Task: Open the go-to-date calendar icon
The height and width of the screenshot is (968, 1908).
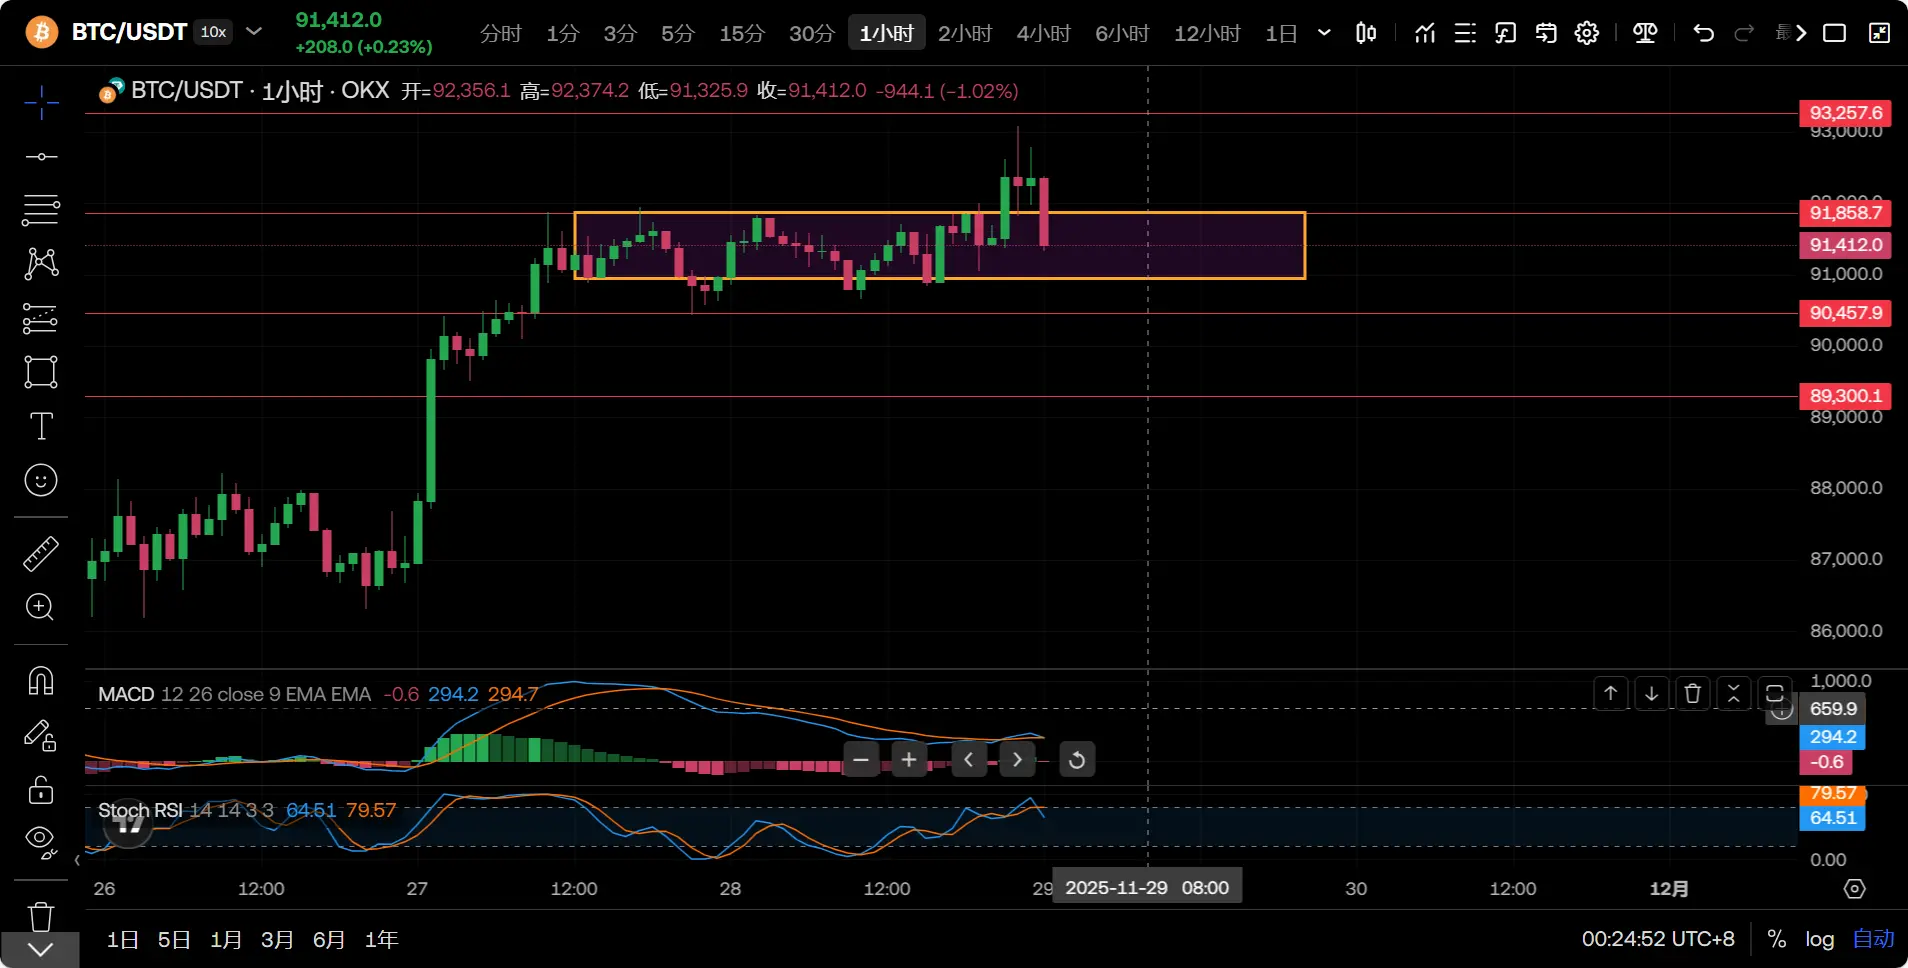Action: coord(1546,33)
